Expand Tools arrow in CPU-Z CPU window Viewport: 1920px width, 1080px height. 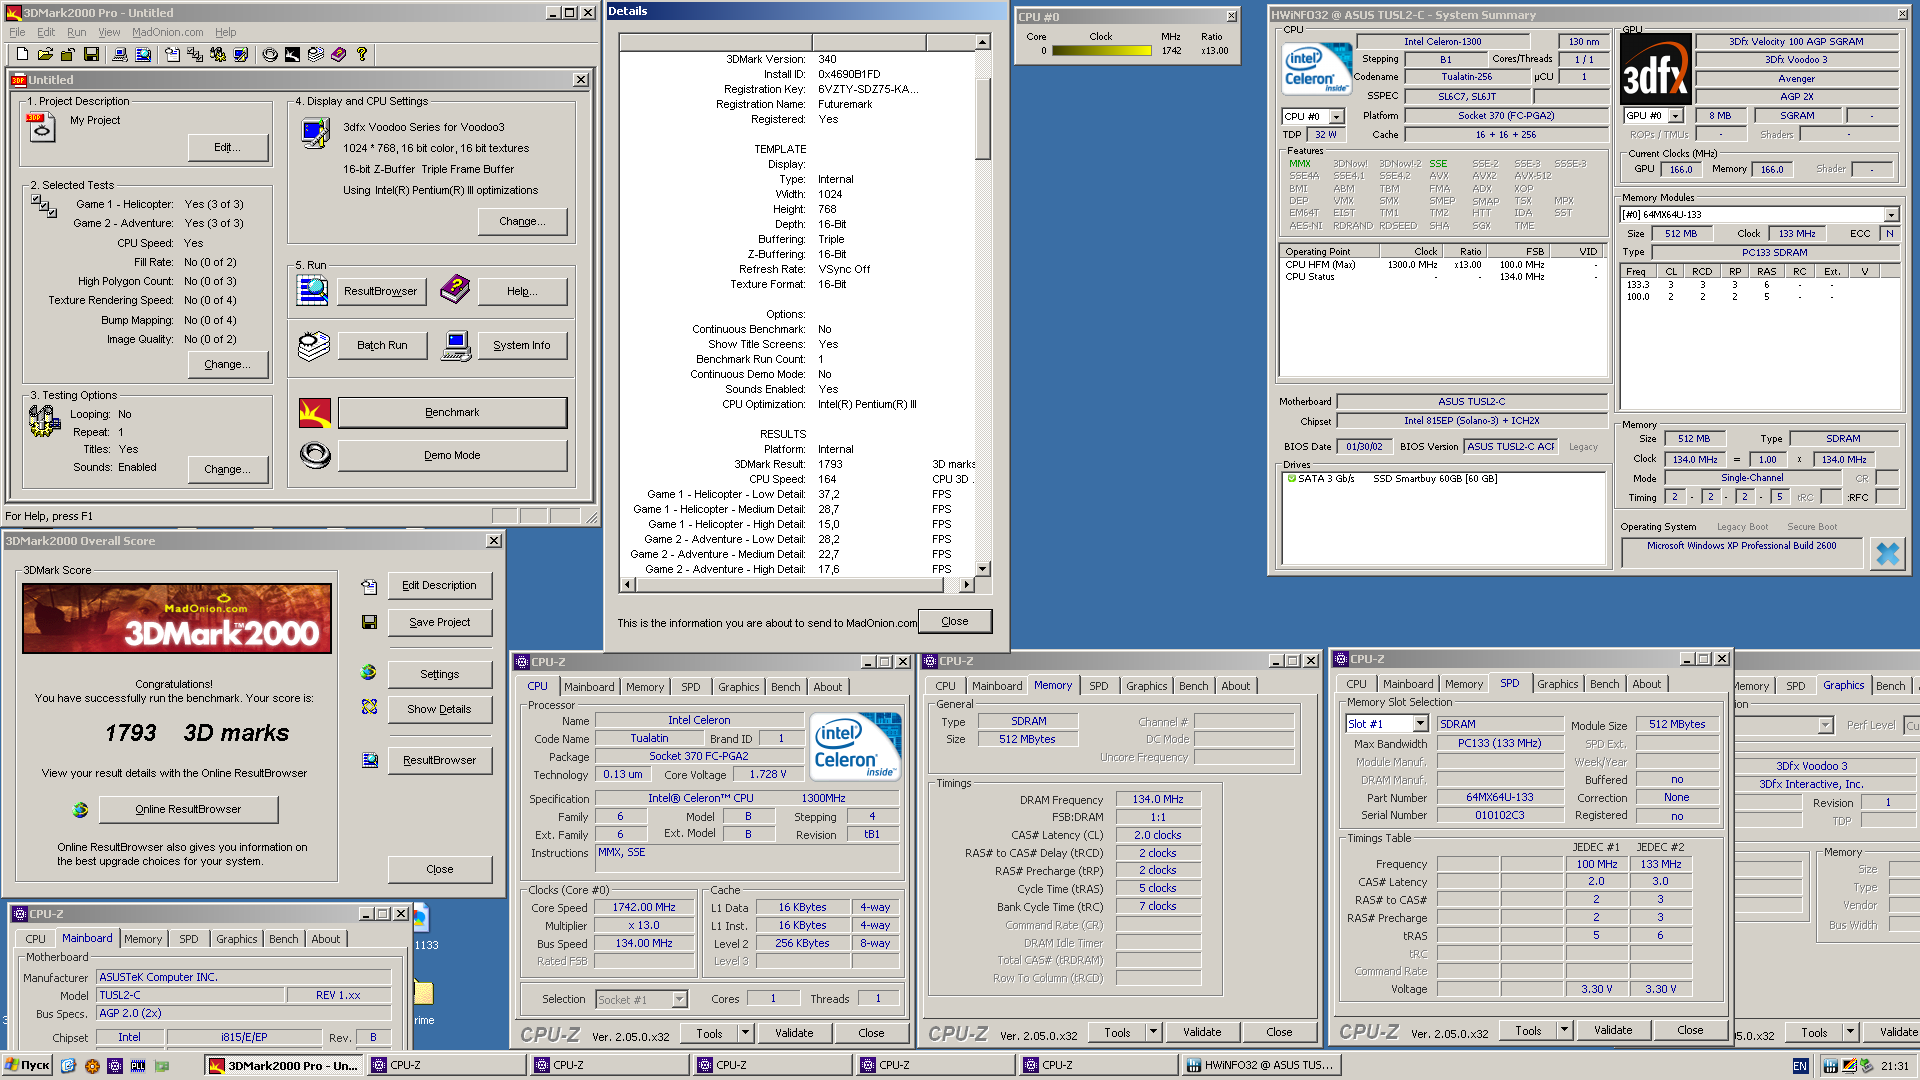click(x=745, y=1033)
